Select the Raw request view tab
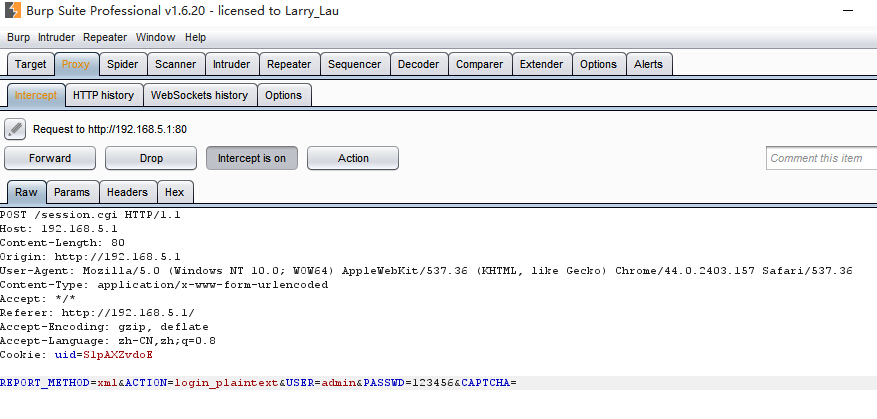 coord(26,192)
